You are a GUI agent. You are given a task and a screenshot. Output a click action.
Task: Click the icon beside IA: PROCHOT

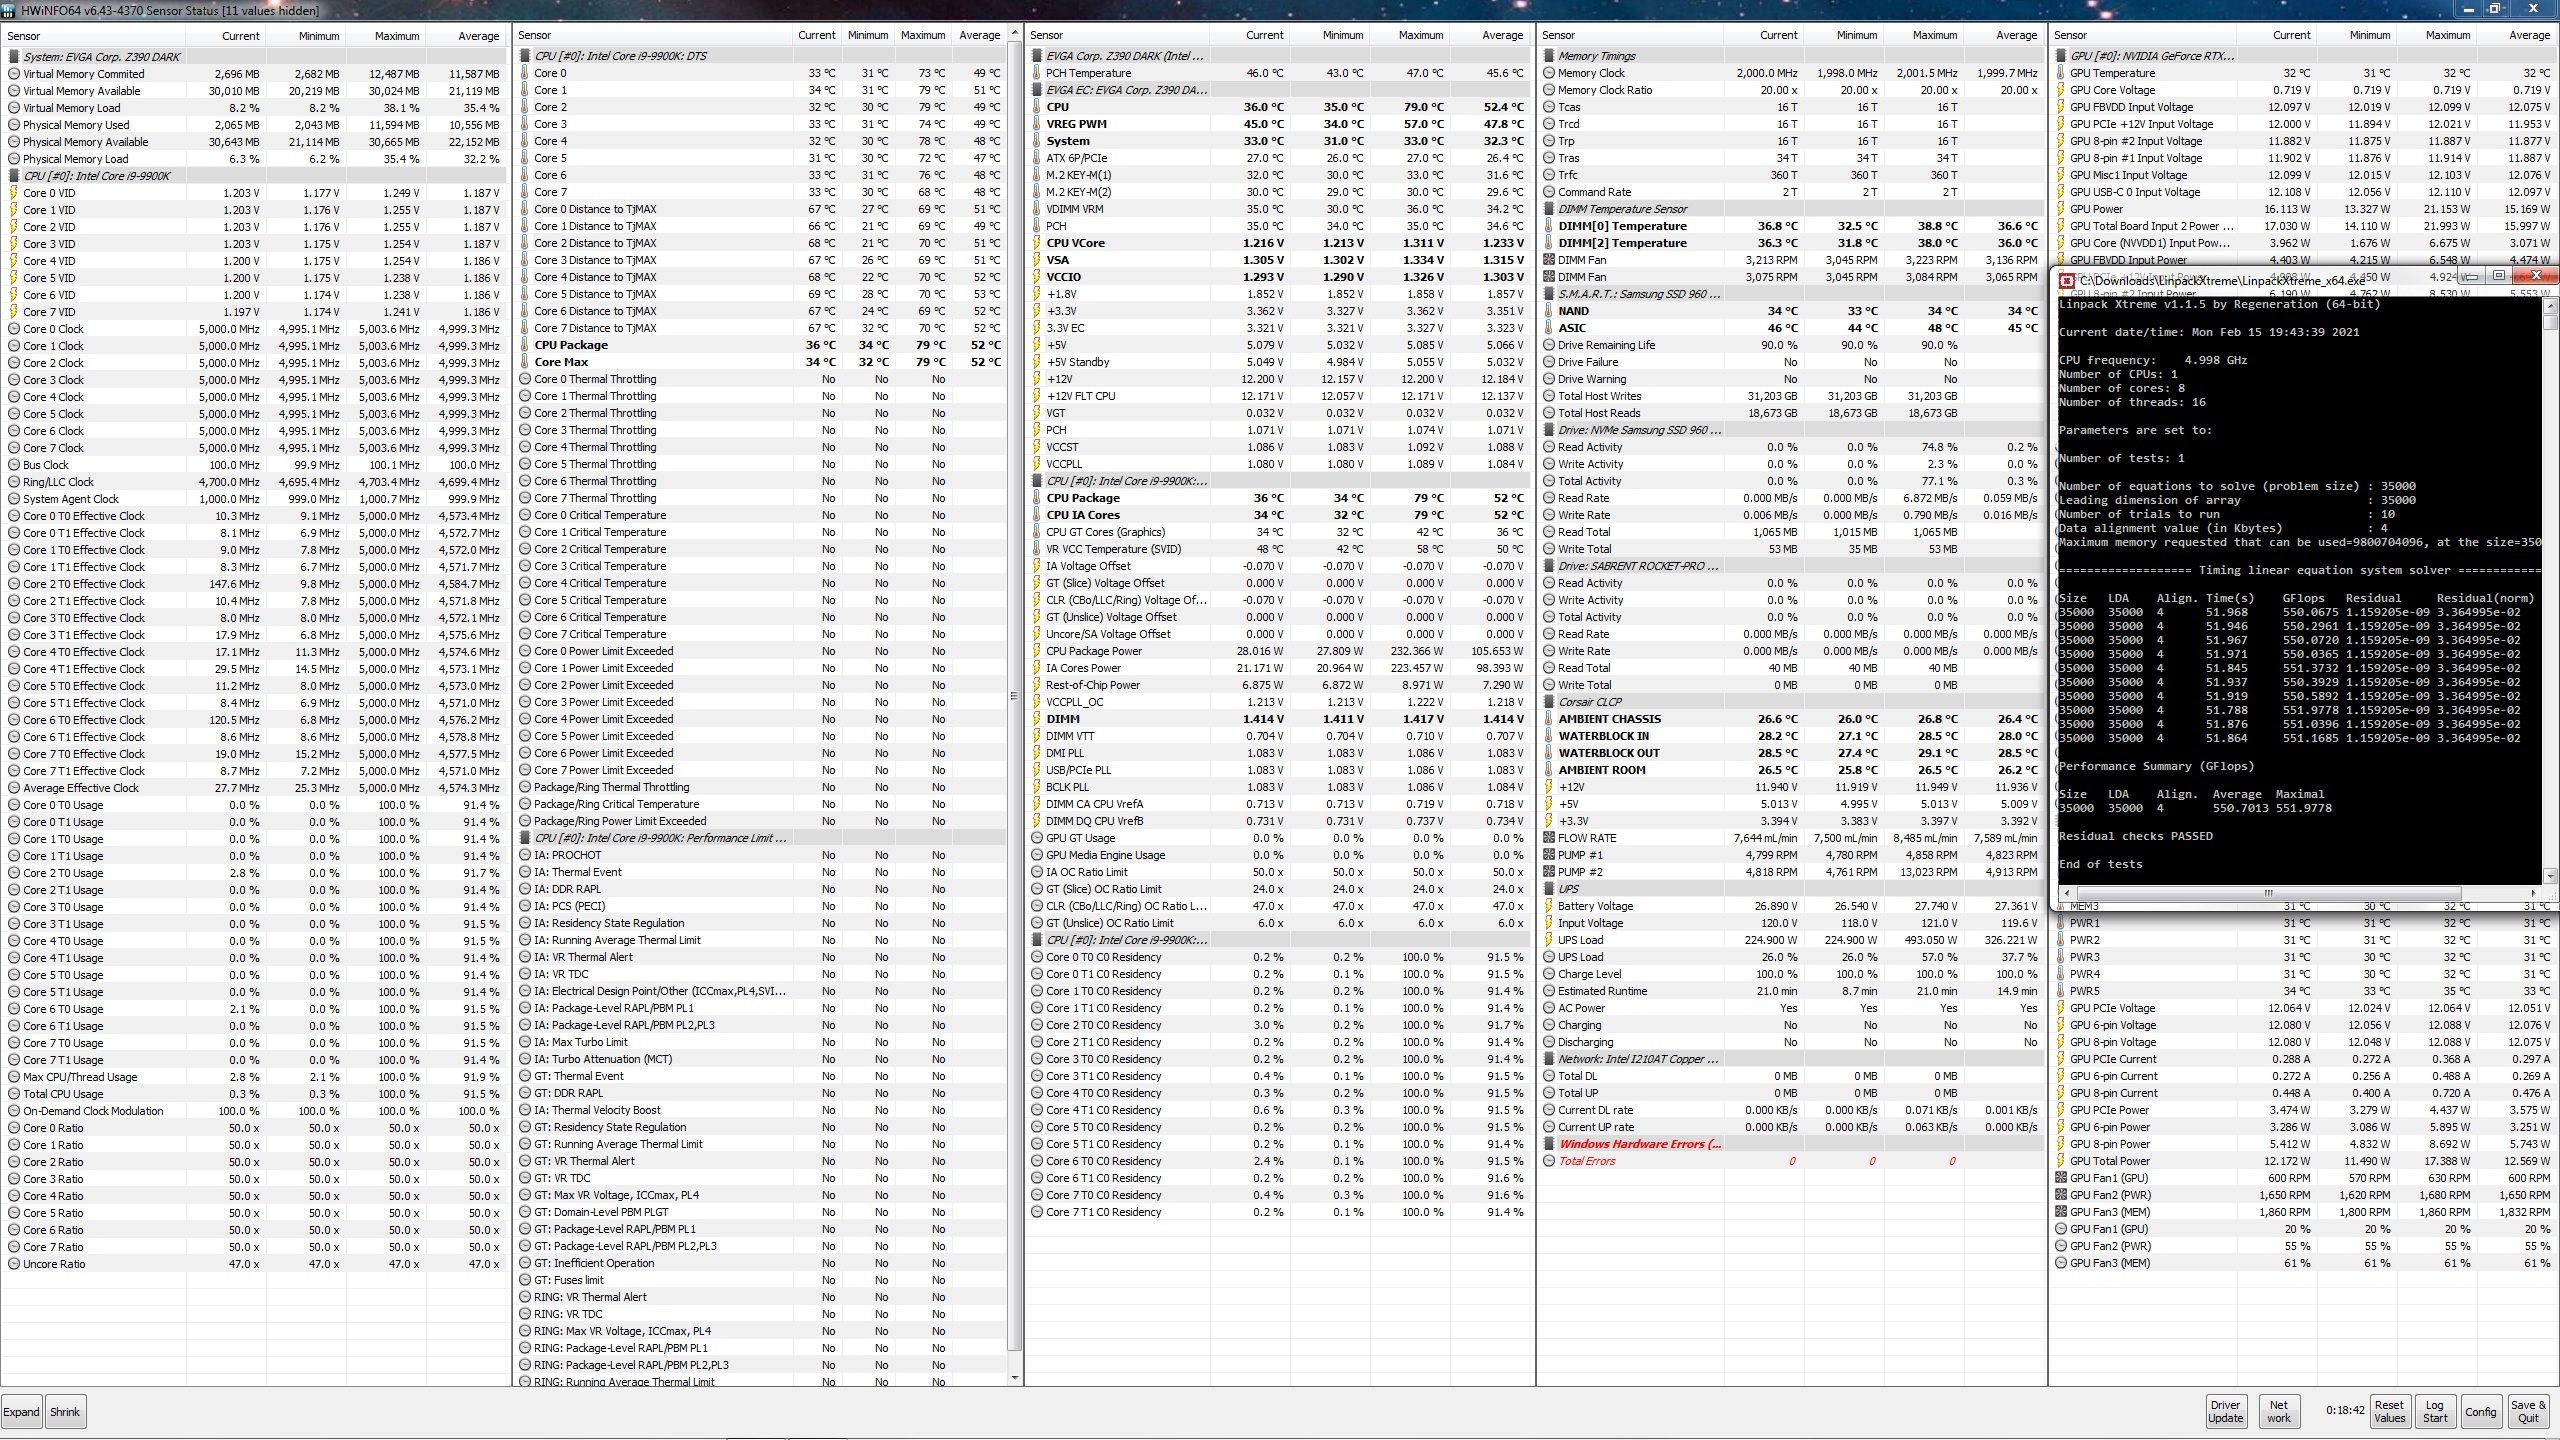(525, 855)
